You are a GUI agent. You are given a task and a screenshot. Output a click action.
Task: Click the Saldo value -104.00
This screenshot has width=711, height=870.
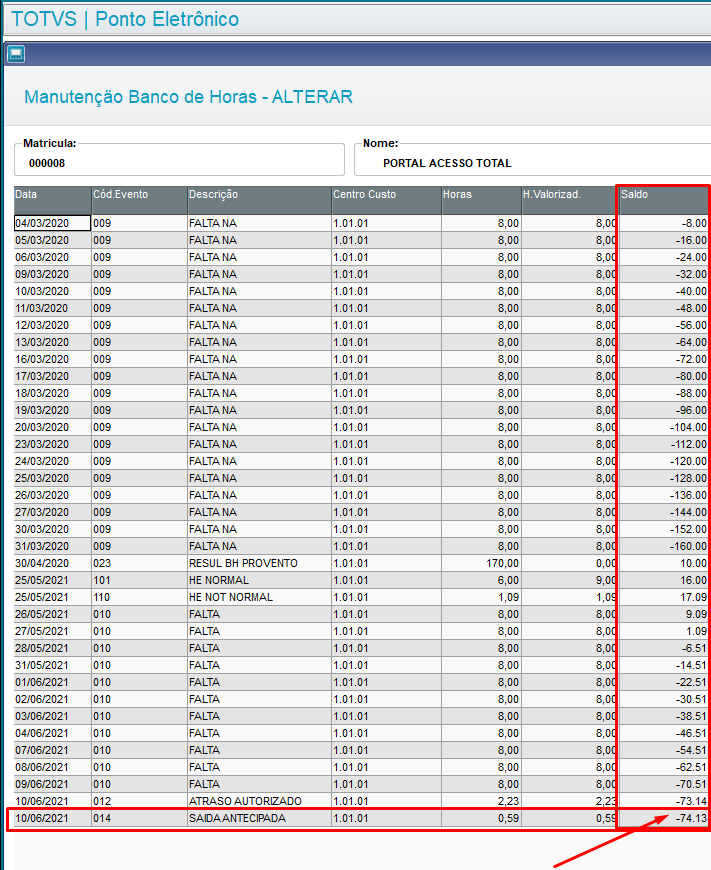pyautogui.click(x=688, y=427)
